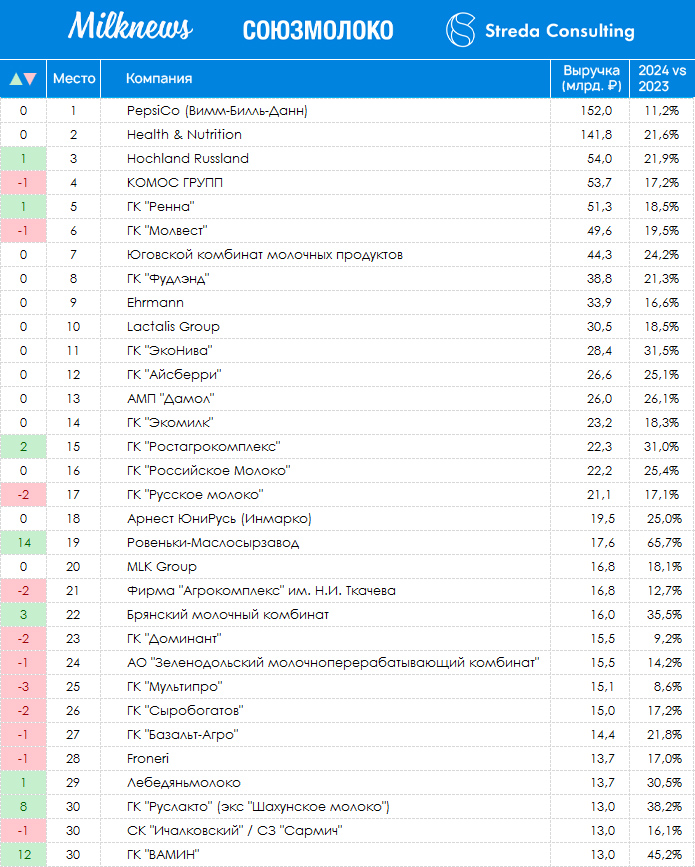Click growth value 38,2%
The height and width of the screenshot is (867, 695).
[665, 807]
